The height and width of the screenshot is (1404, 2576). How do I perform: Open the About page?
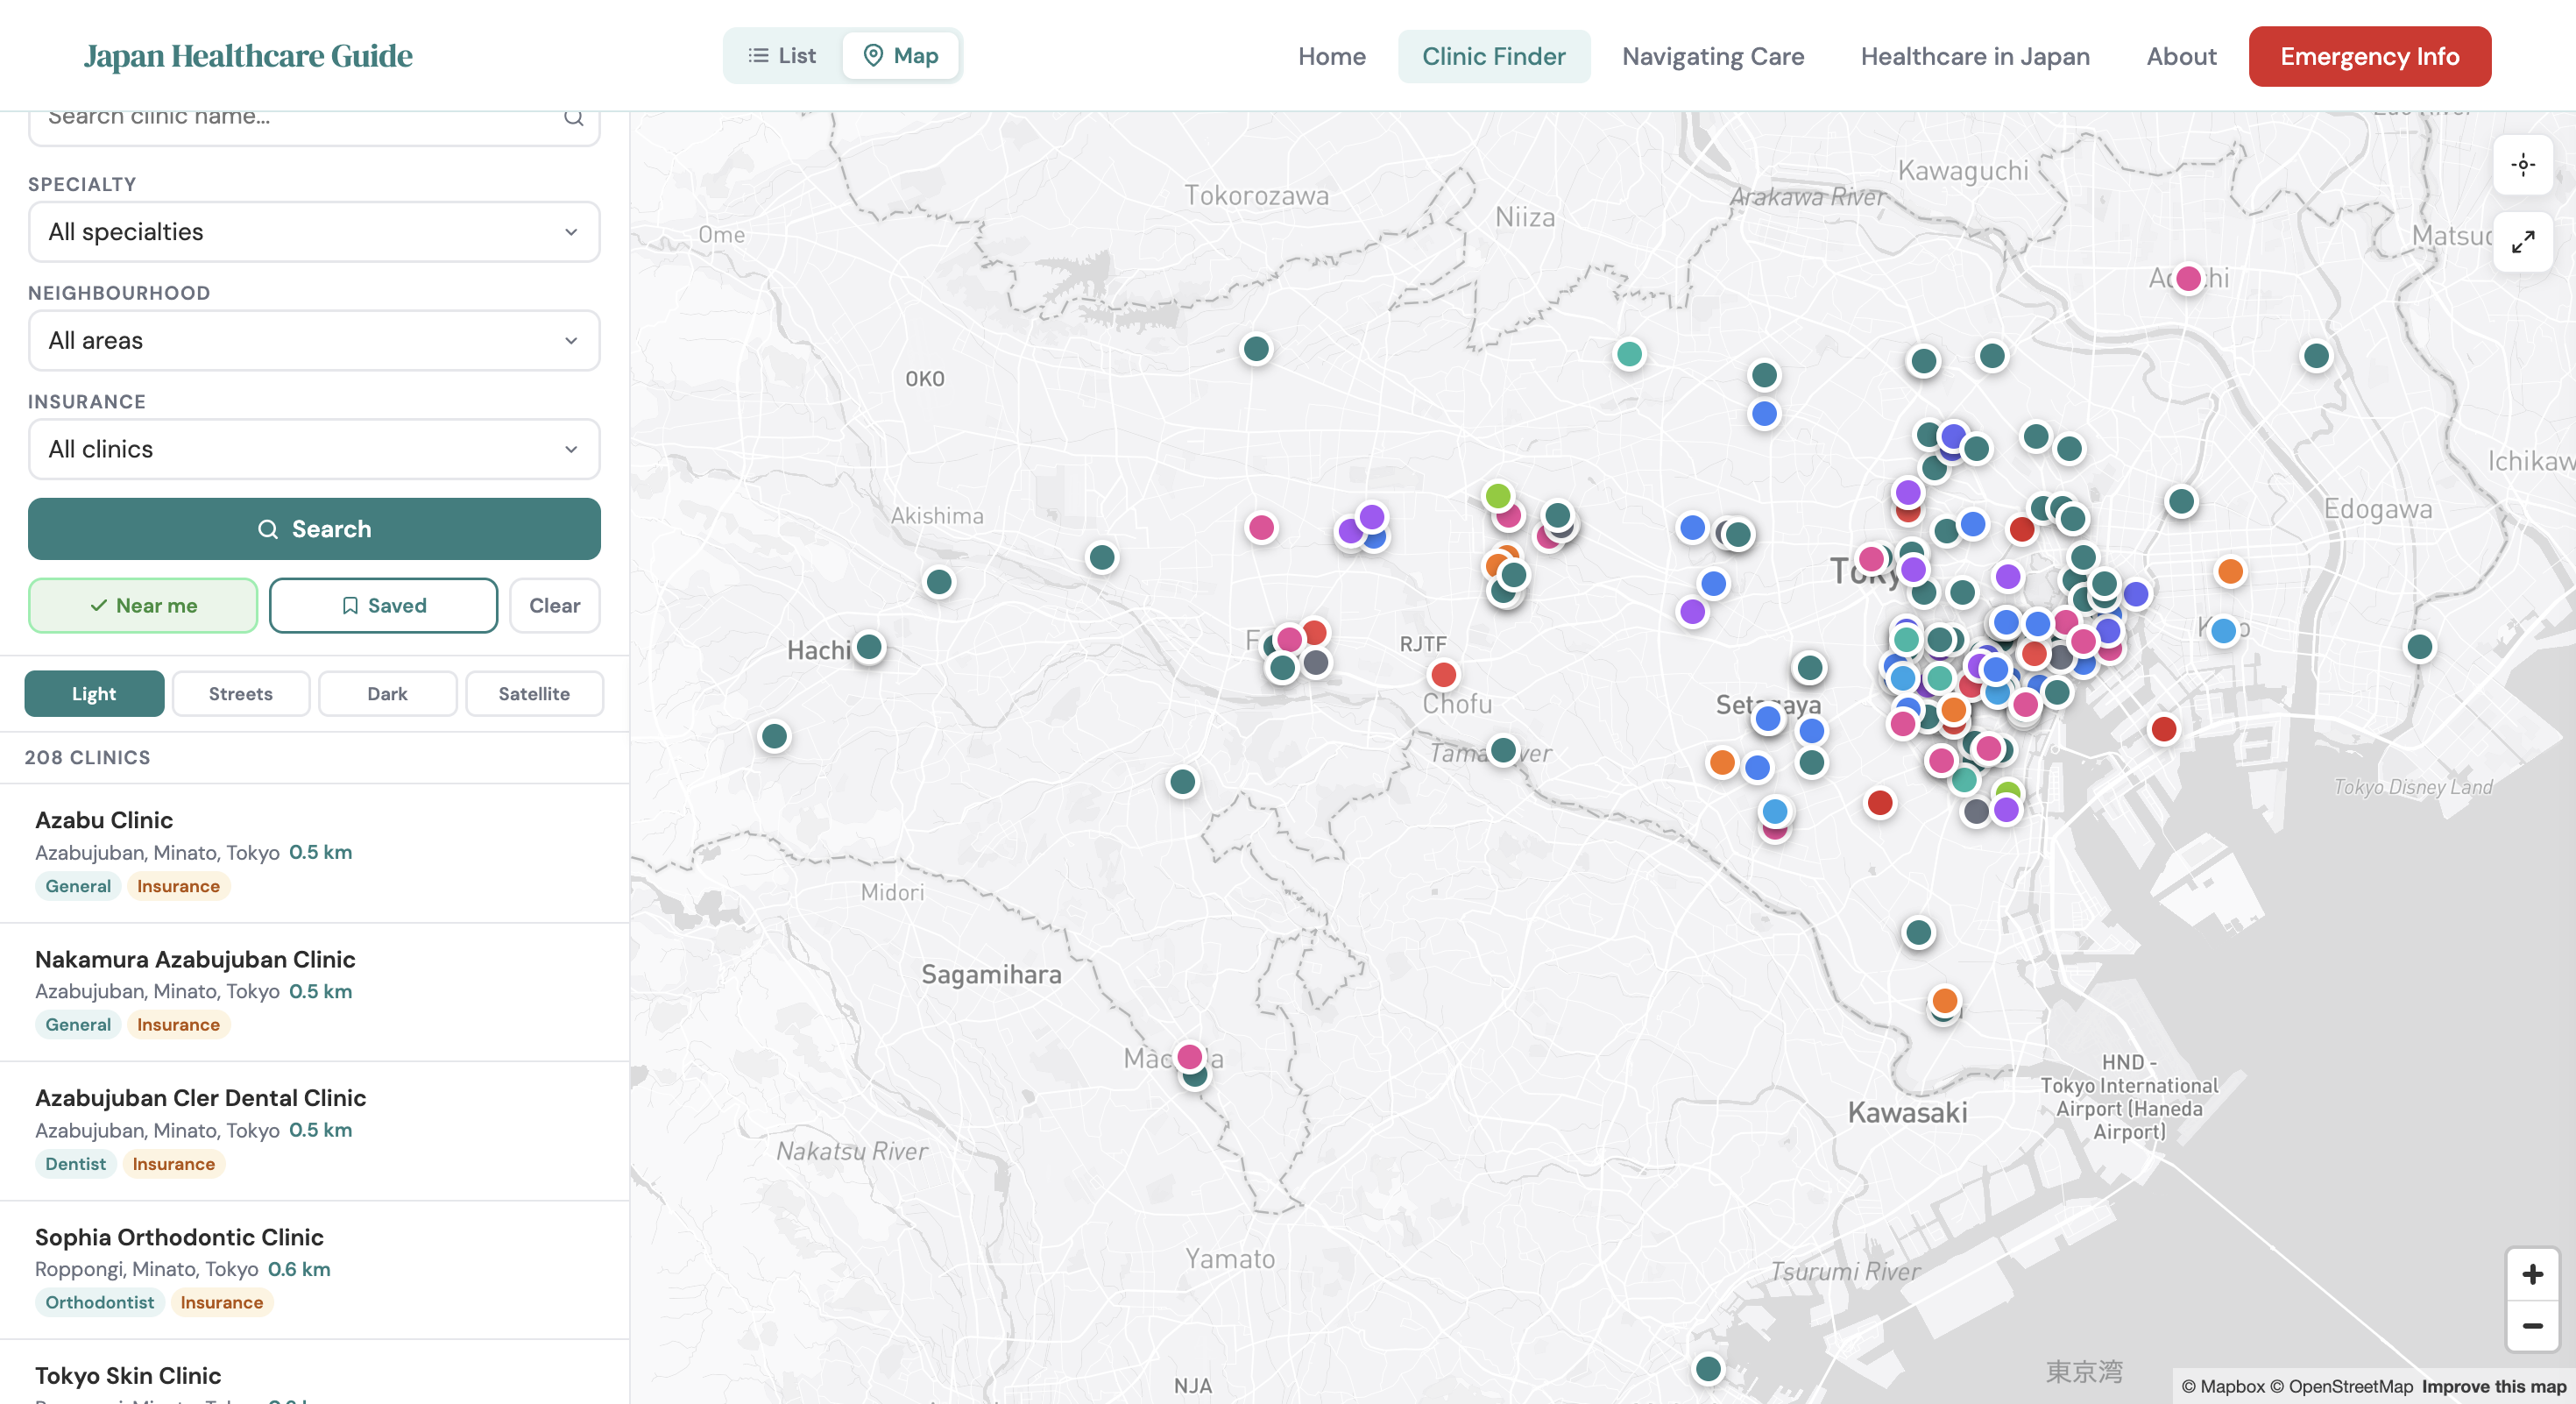tap(2181, 57)
